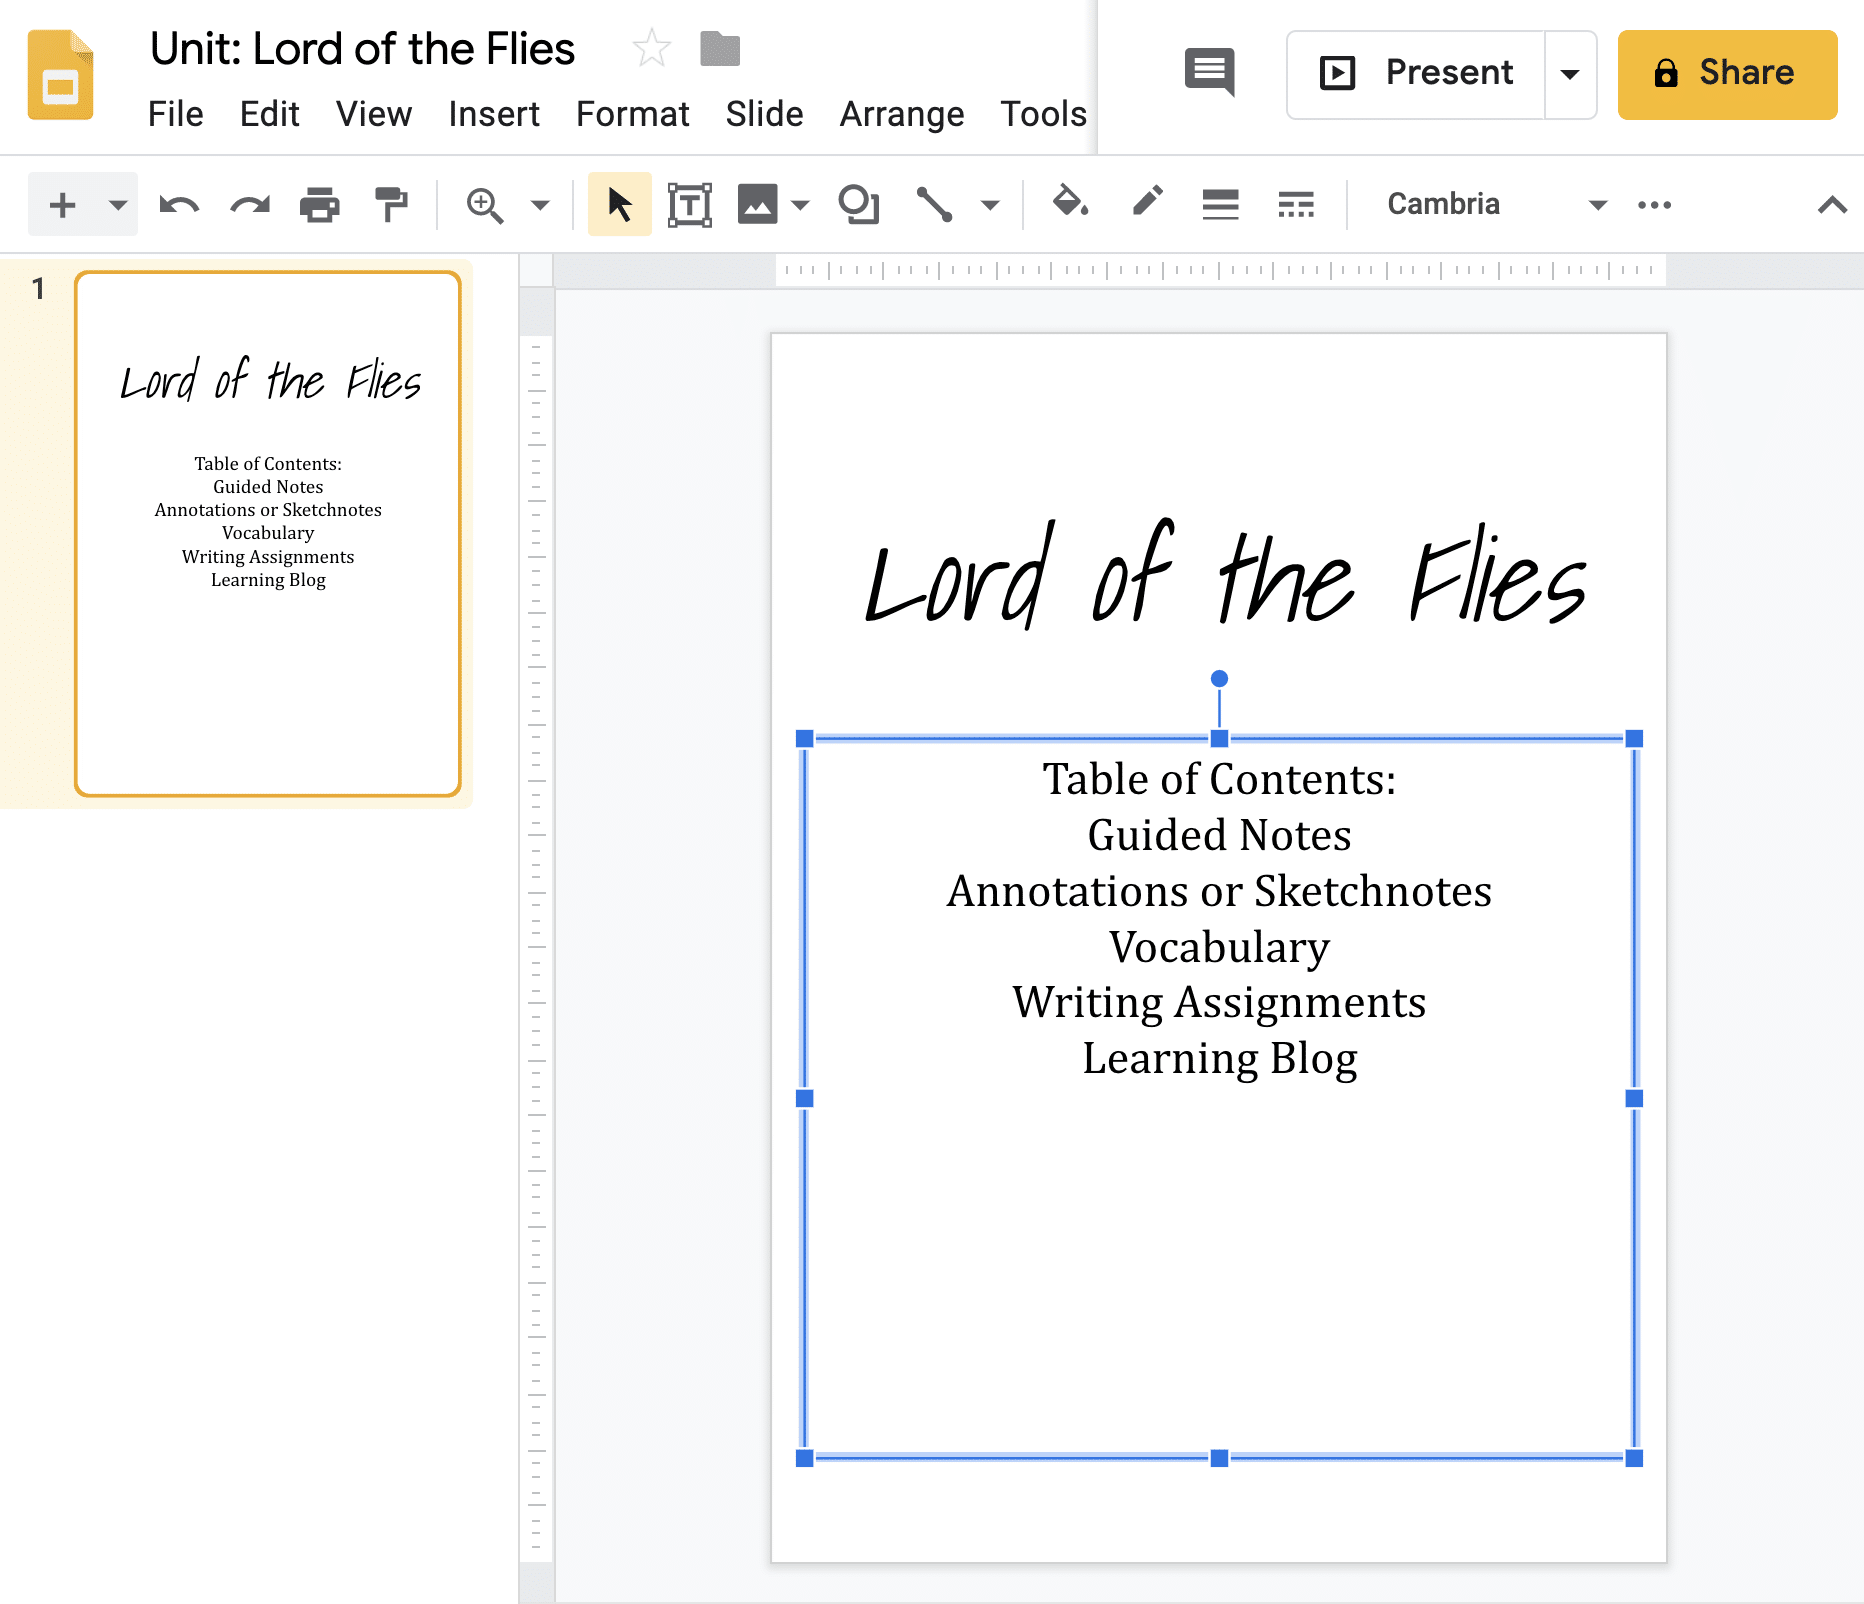The image size is (1864, 1604).
Task: Click the Border weight icon
Action: tap(1219, 204)
